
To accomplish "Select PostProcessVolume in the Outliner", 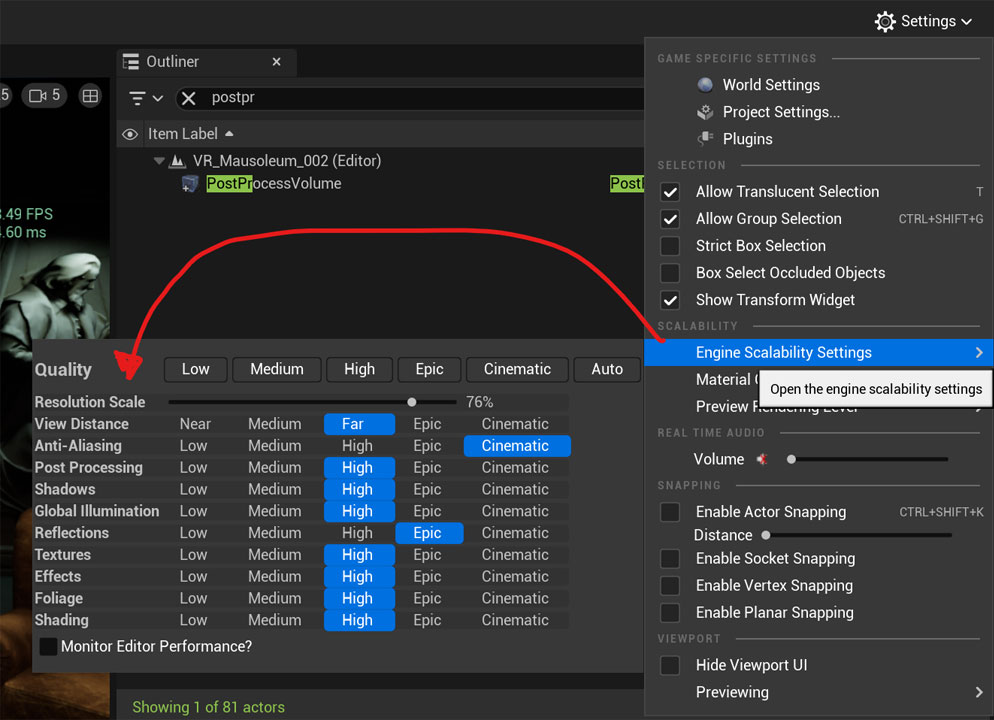I will (273, 184).
